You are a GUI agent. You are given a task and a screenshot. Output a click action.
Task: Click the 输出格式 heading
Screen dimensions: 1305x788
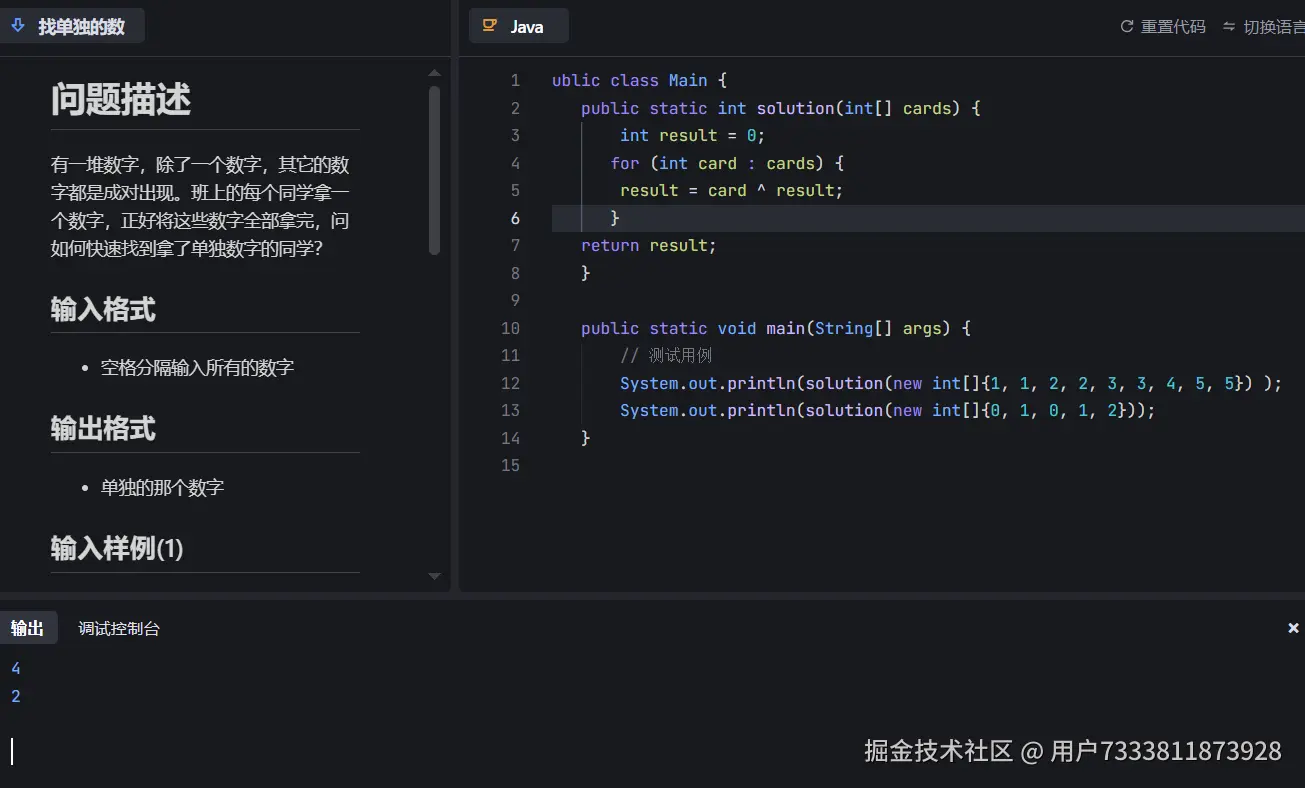coord(103,429)
